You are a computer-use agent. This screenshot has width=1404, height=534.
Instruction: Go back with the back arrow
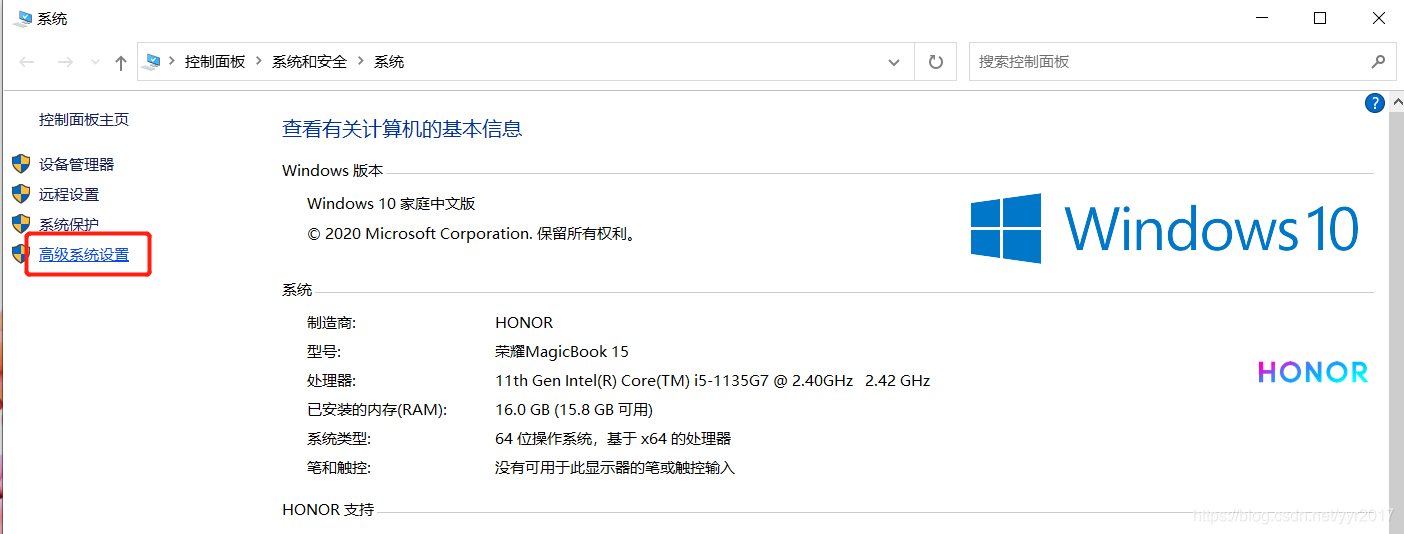coord(27,62)
